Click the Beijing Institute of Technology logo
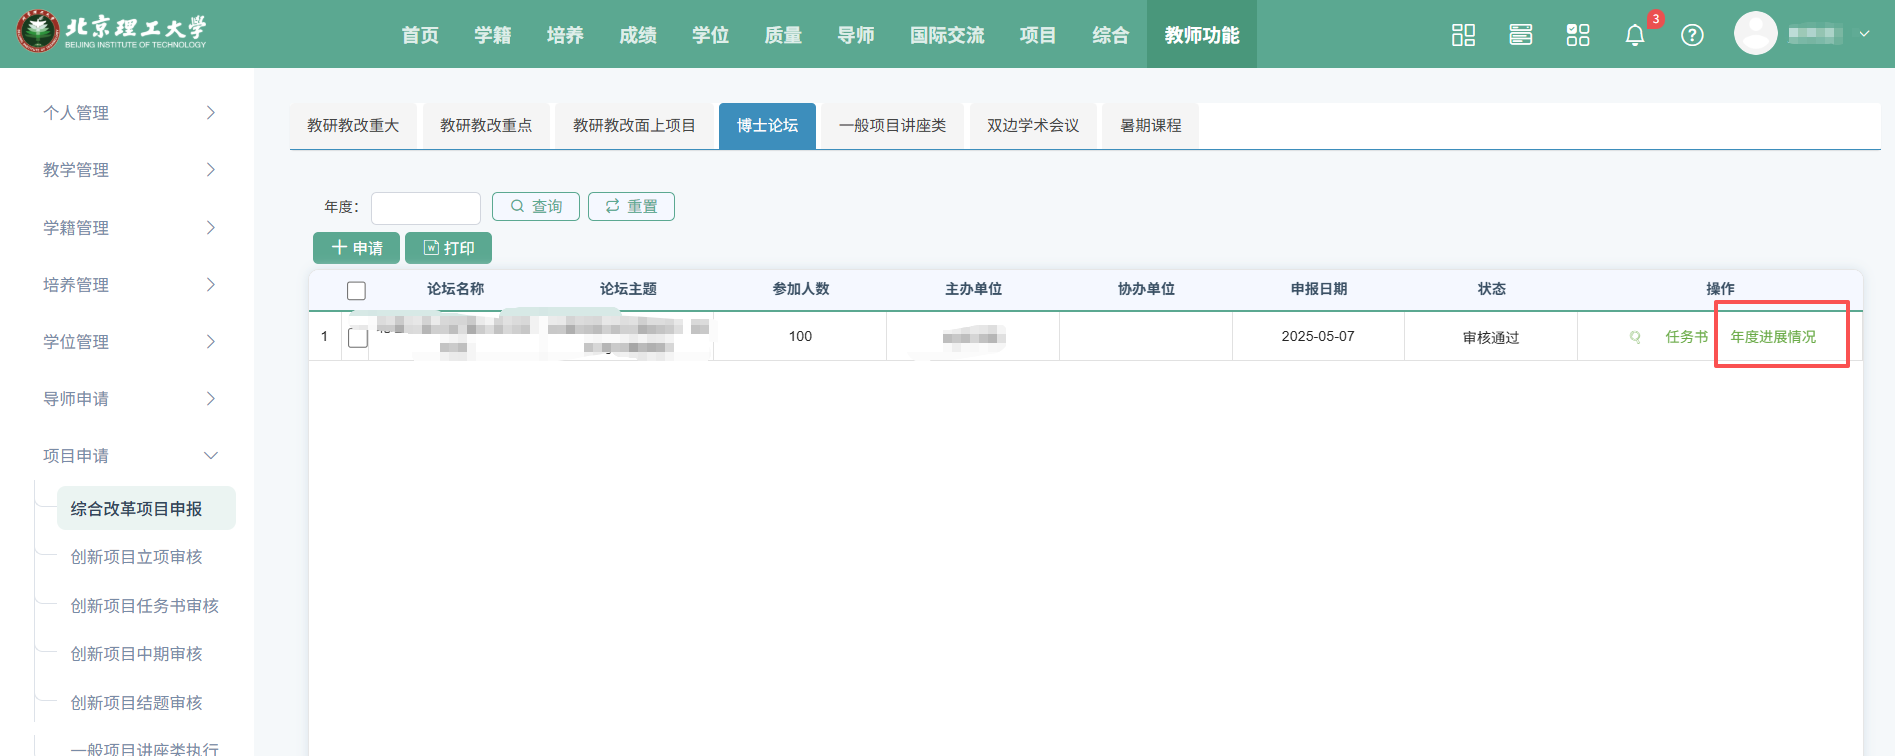The height and width of the screenshot is (756, 1895). pos(111,32)
